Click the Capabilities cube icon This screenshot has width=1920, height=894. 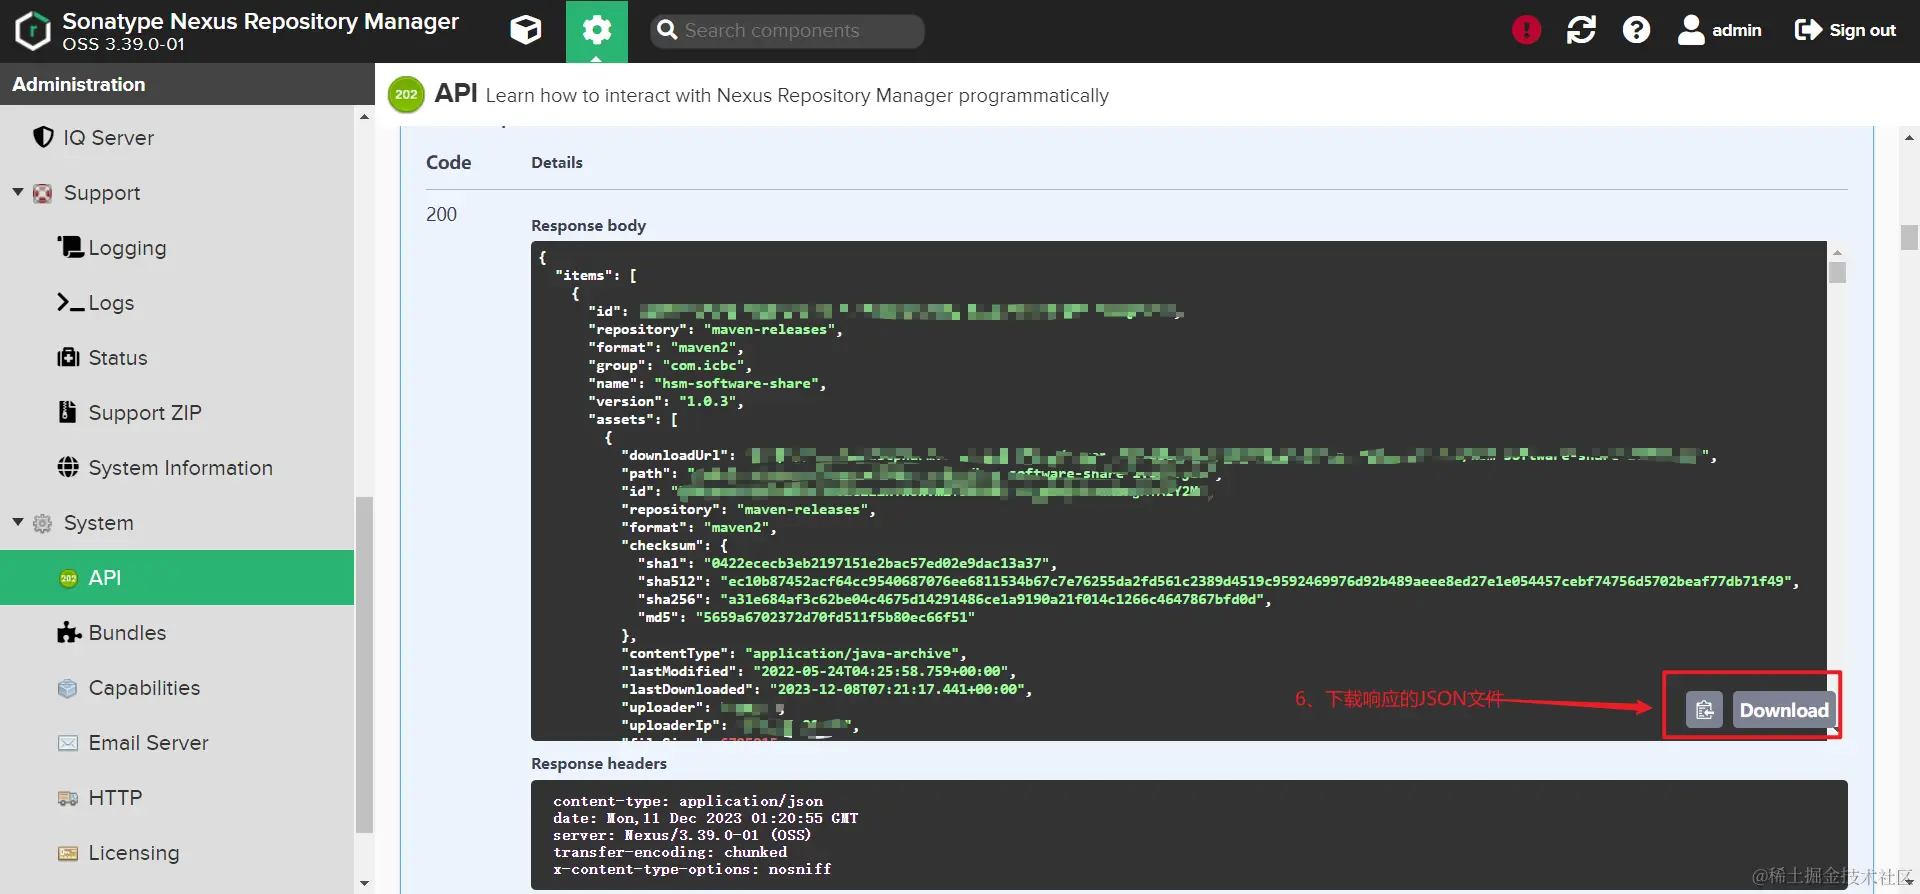pyautogui.click(x=67, y=688)
